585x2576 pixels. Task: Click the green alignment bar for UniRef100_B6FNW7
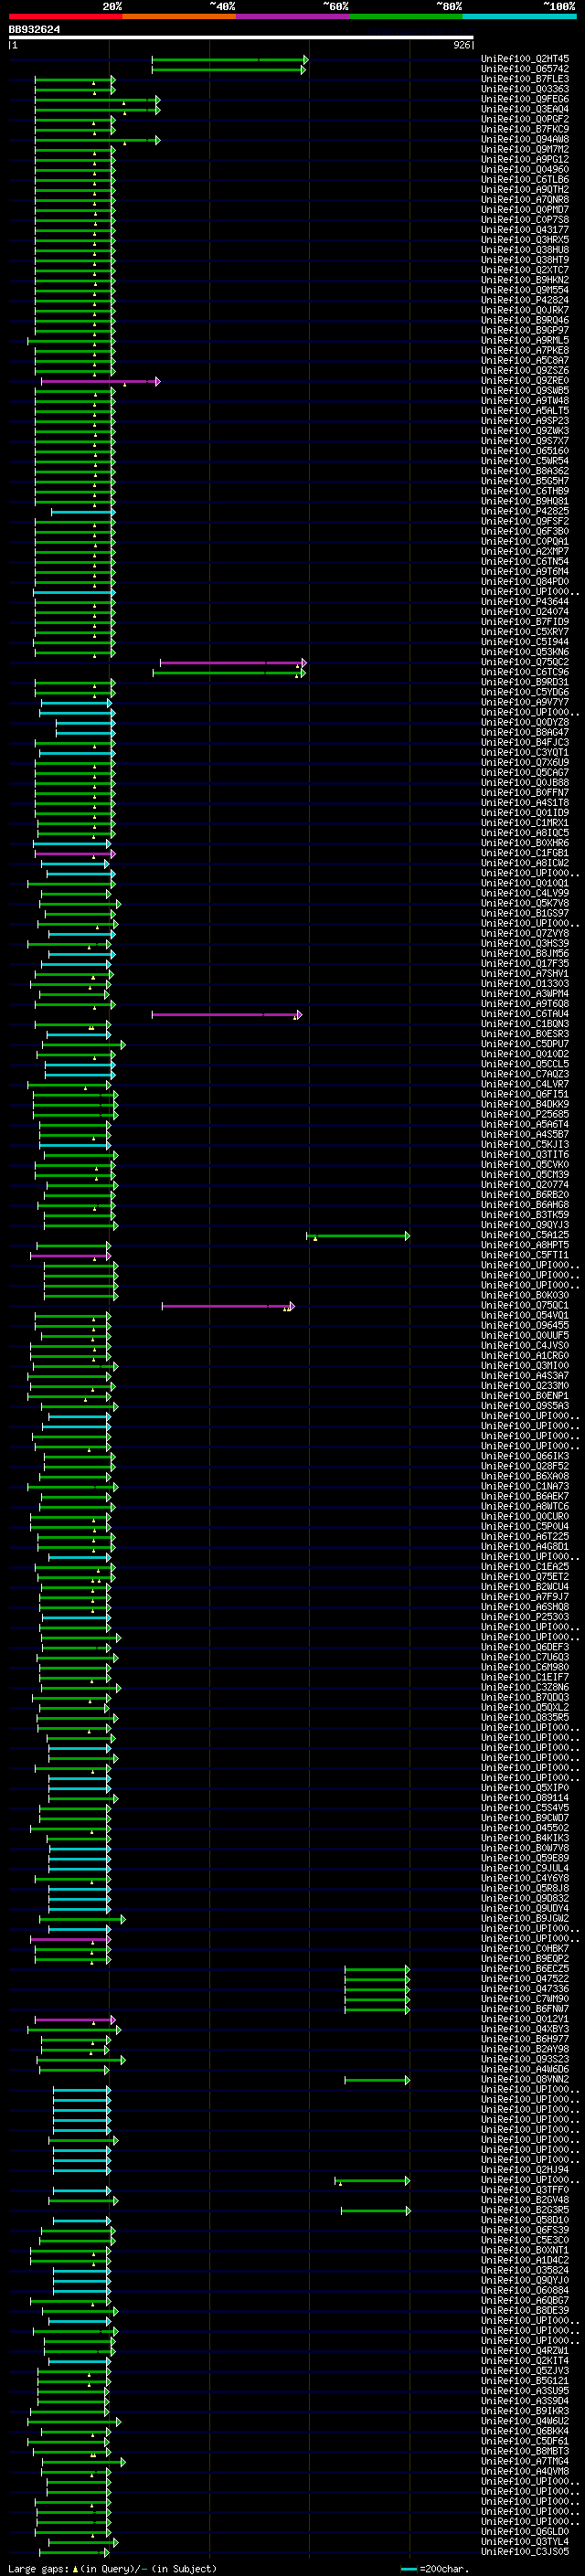[377, 2010]
